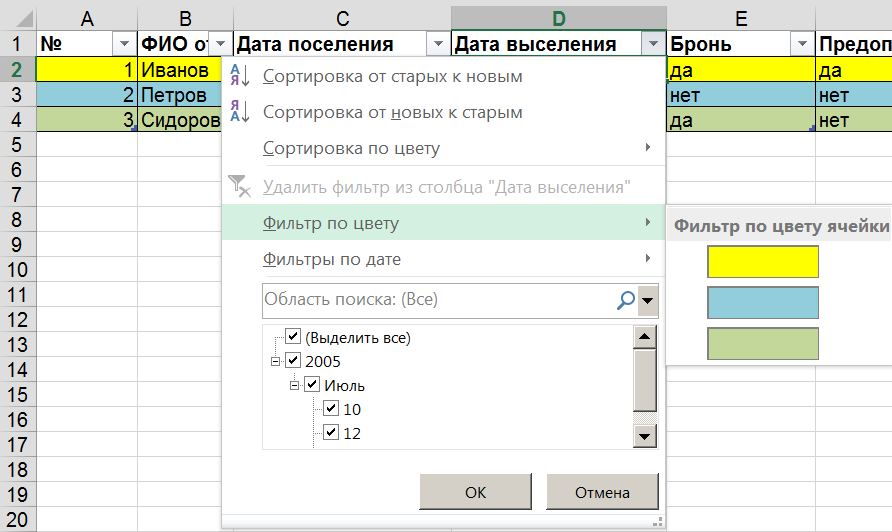Click the OK button
The image size is (892, 532).
point(476,492)
